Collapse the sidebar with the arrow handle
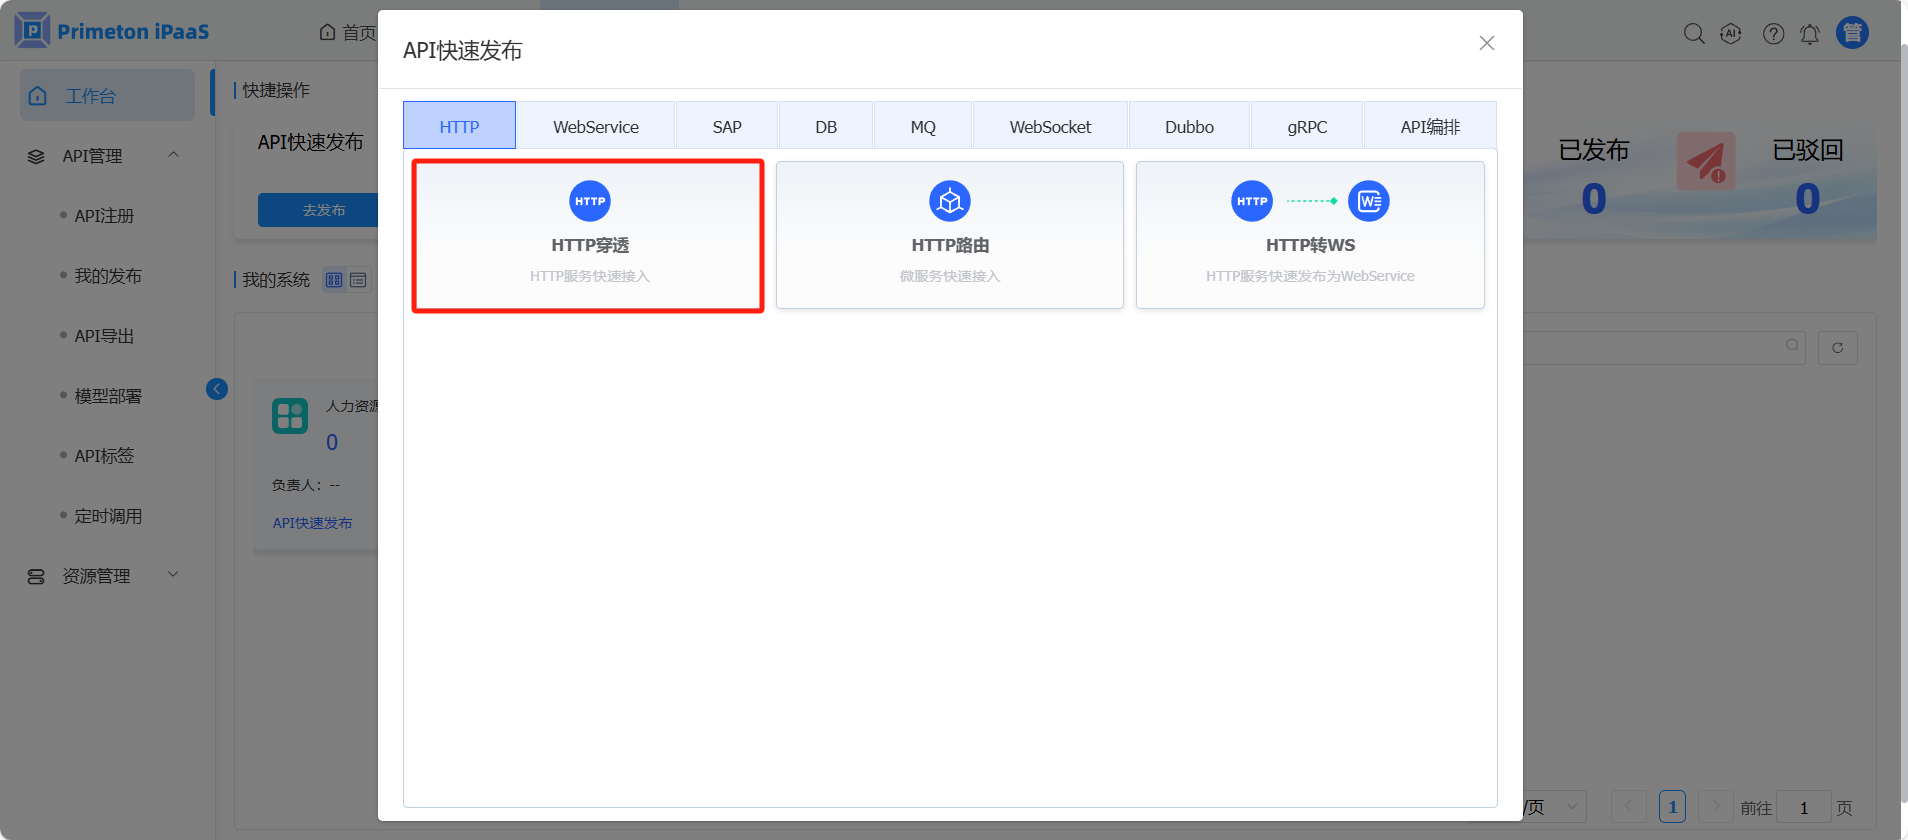This screenshot has width=1908, height=840. 217,389
